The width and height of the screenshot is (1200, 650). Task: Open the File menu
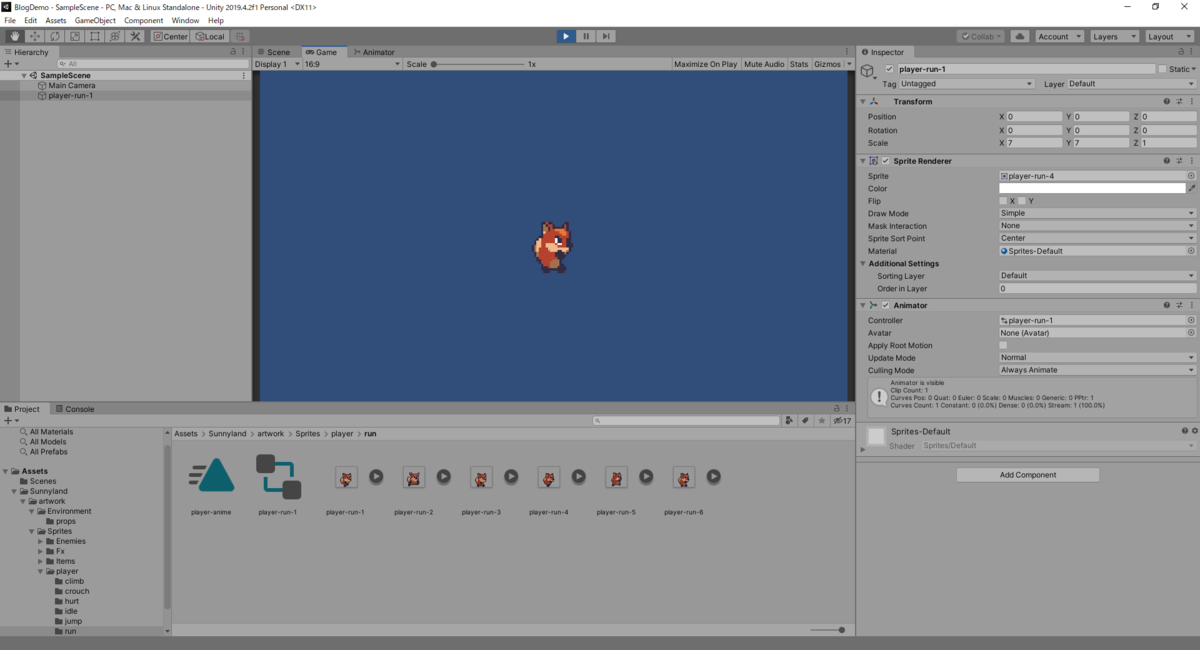click(10, 20)
